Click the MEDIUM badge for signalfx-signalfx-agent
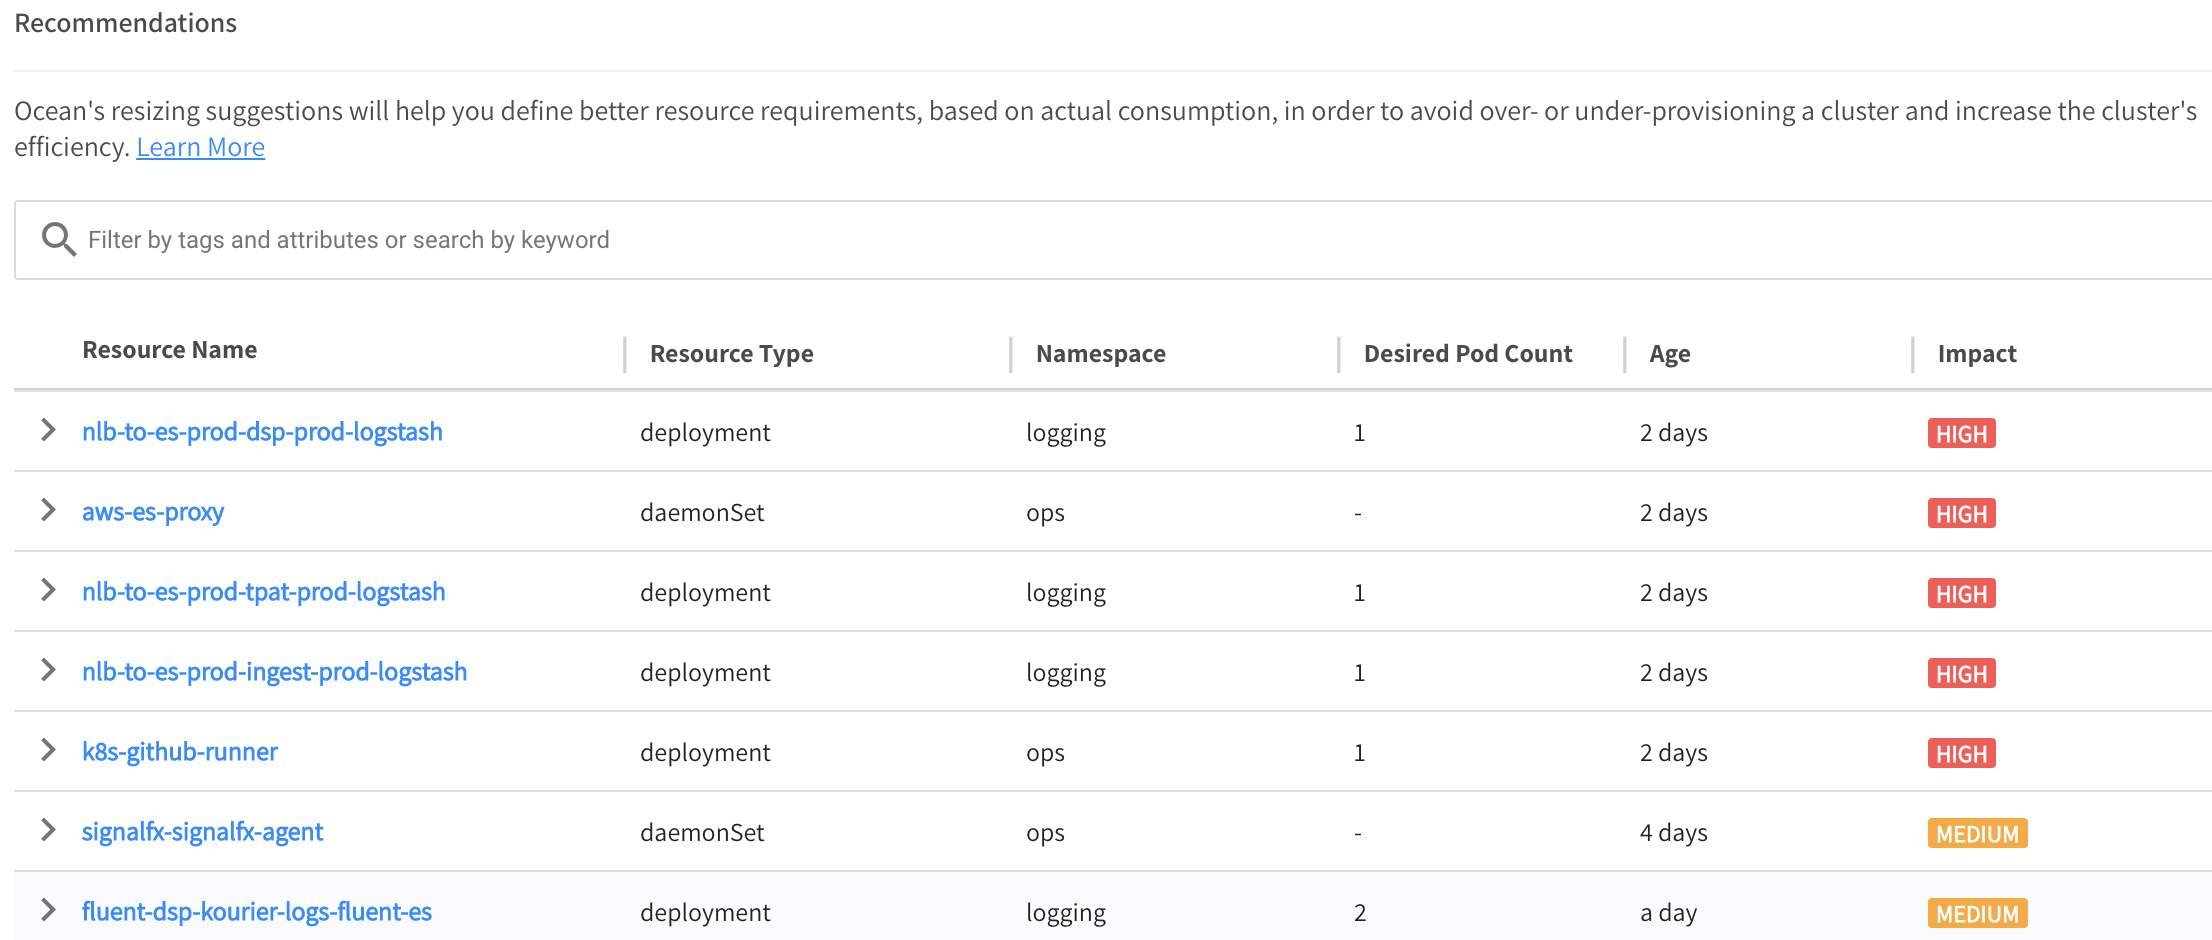 pos(1976,833)
